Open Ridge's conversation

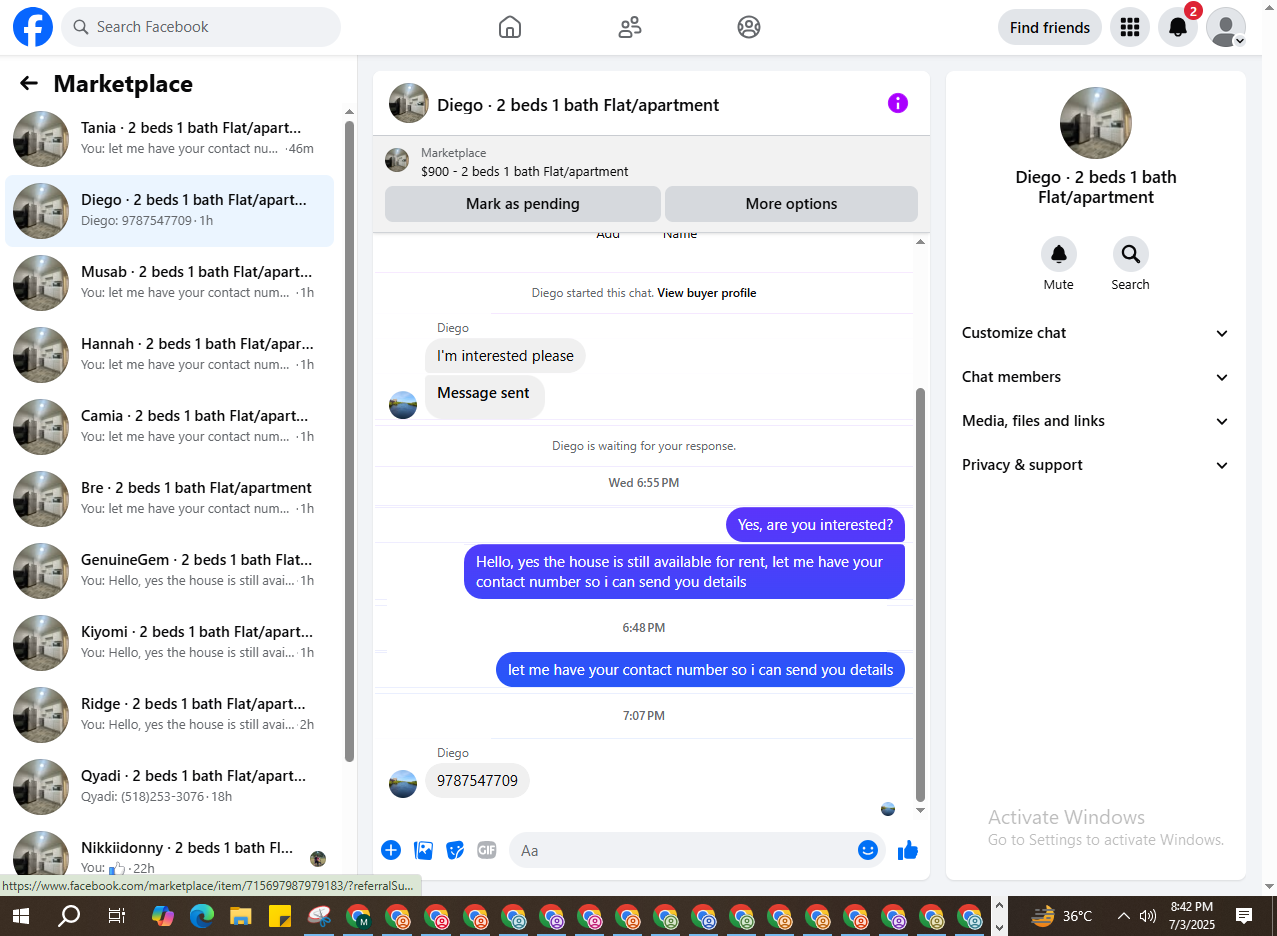point(170,715)
